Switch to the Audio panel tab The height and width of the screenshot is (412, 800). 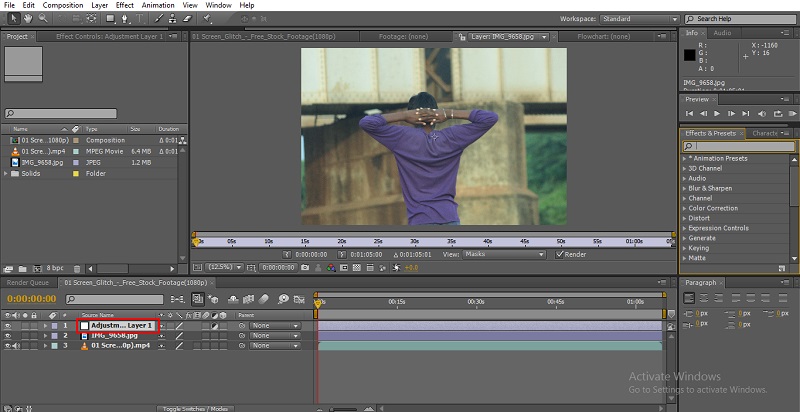[x=722, y=33]
